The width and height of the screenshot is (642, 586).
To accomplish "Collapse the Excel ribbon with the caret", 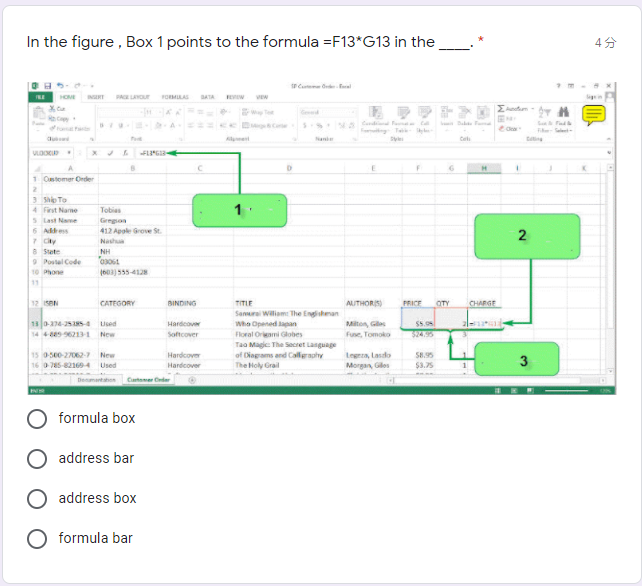I will [x=609, y=139].
